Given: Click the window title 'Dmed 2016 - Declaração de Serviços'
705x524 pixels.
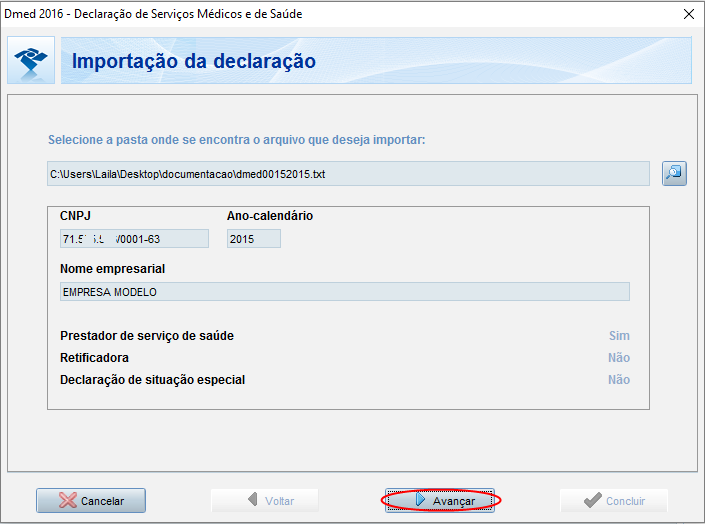Looking at the screenshot, I should [x=153, y=14].
